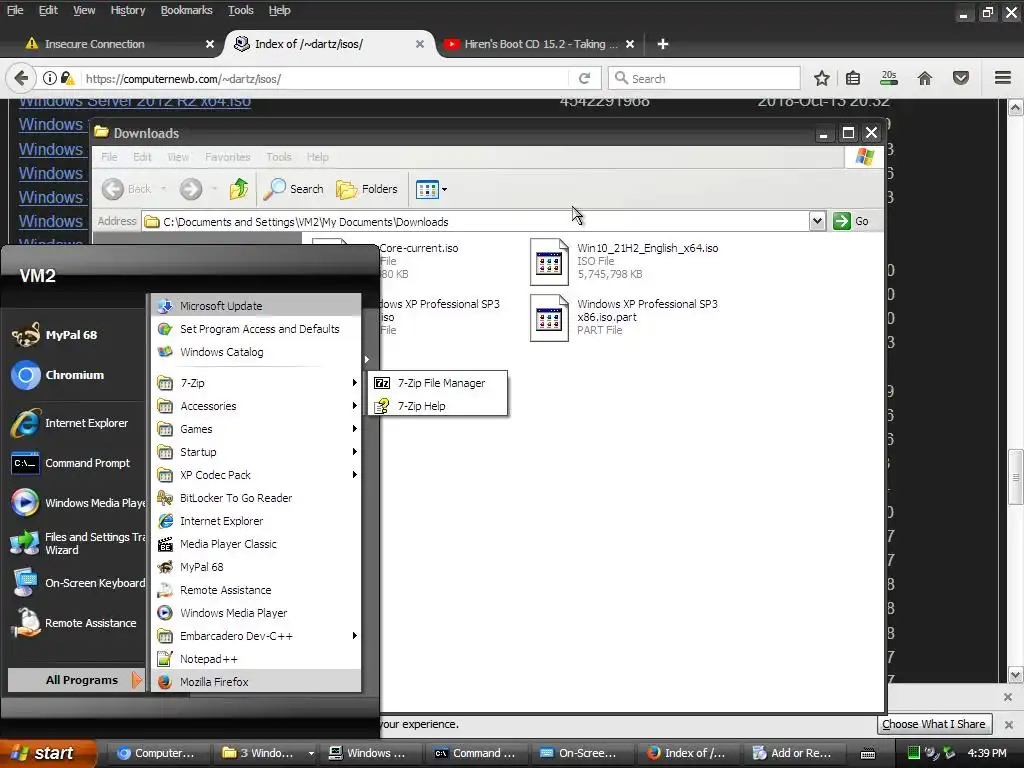Switch to Command taskbar button

(477, 753)
